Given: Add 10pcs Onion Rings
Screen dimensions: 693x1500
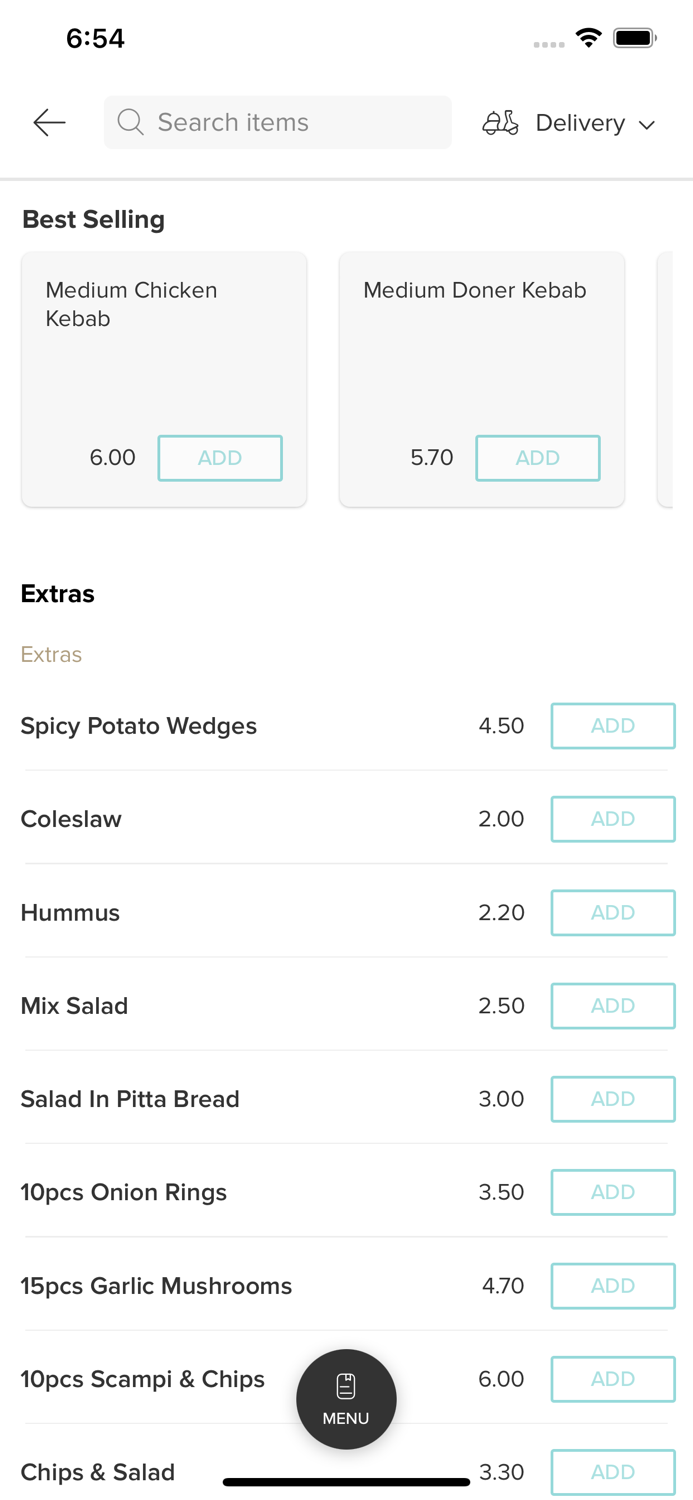Looking at the screenshot, I should pos(612,1192).
